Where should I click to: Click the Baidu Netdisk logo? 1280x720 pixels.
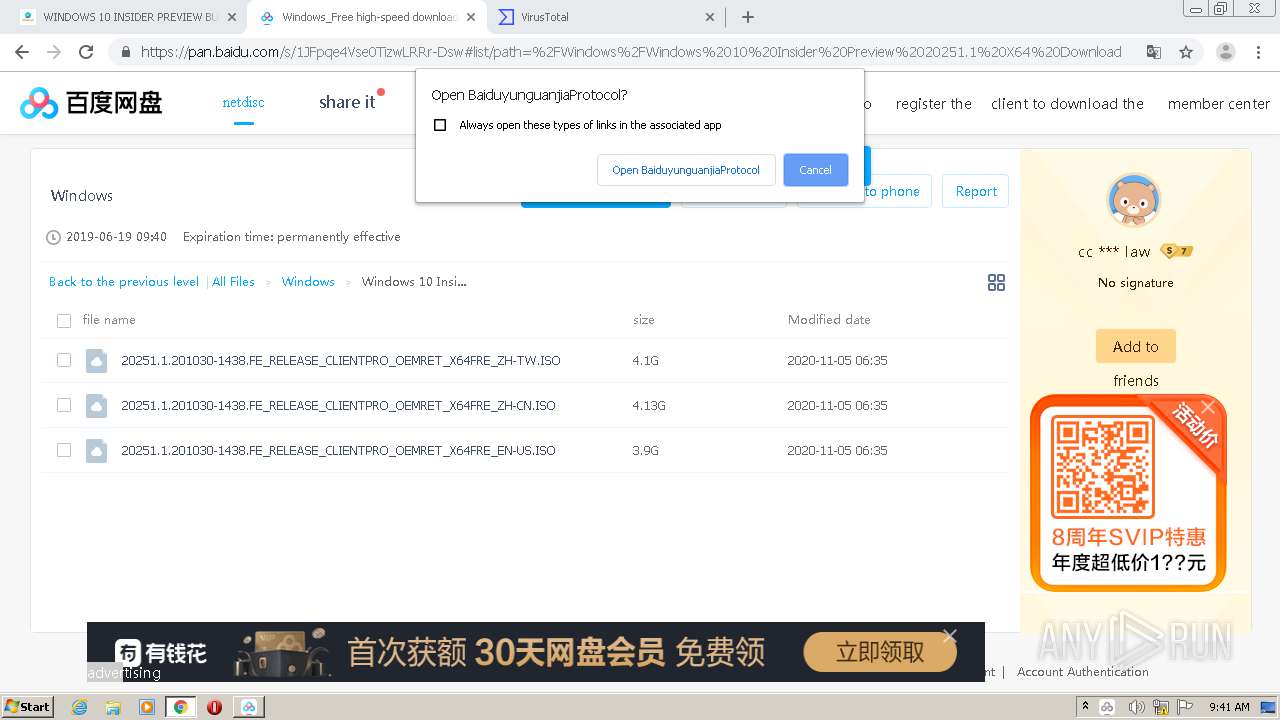click(x=91, y=102)
